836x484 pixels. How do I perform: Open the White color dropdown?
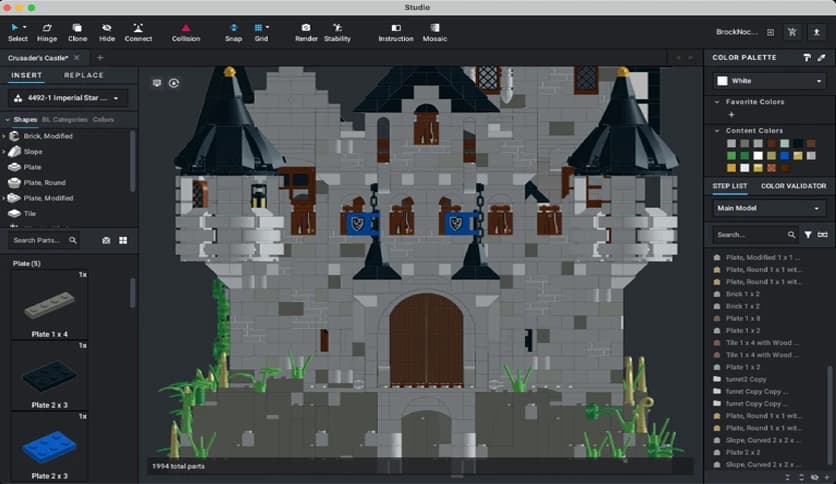tap(769, 80)
